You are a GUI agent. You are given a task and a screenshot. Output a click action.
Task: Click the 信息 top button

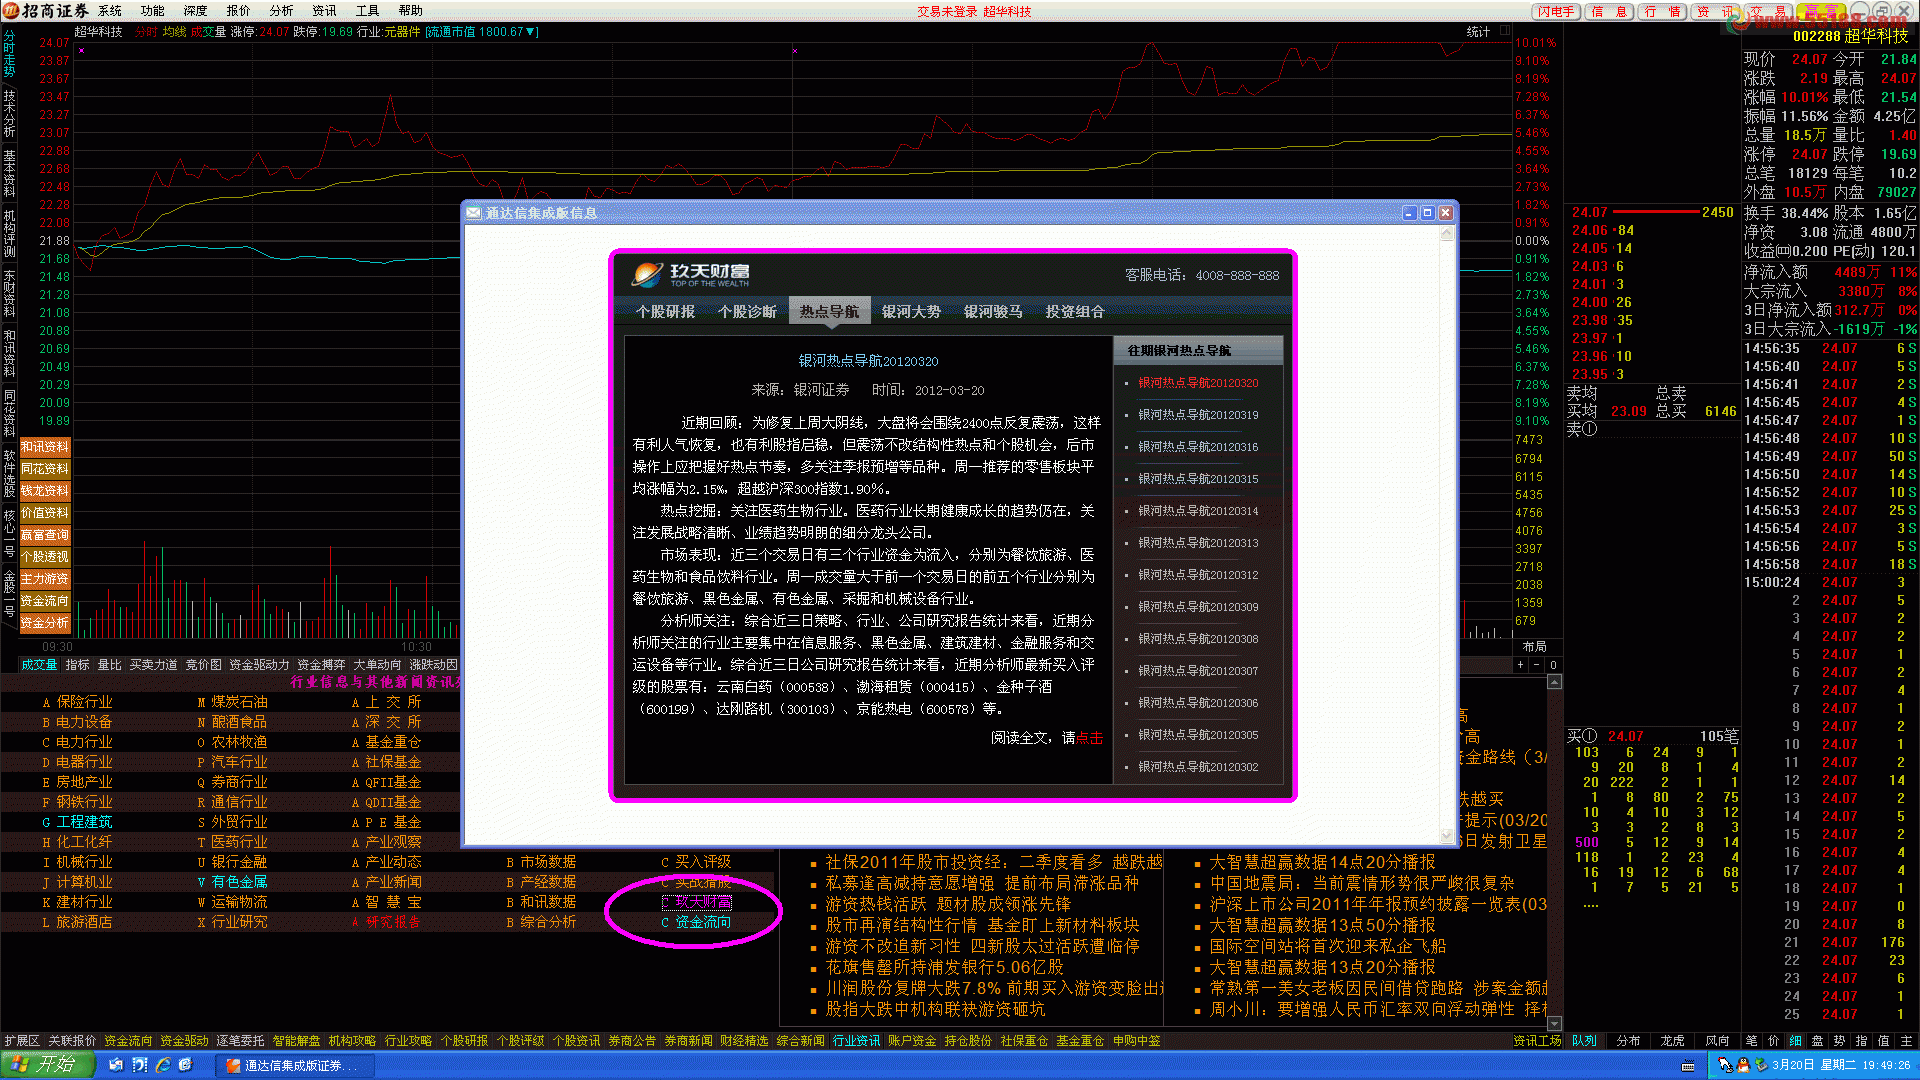(x=1610, y=12)
